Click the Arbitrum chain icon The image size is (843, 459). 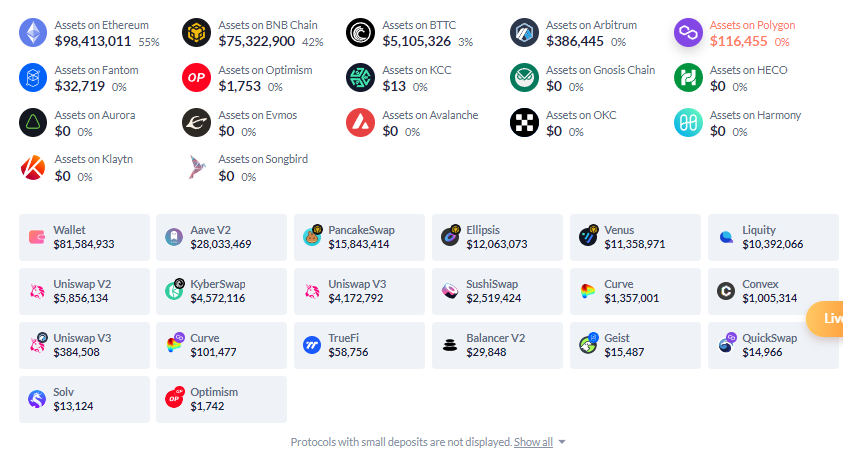(524, 32)
